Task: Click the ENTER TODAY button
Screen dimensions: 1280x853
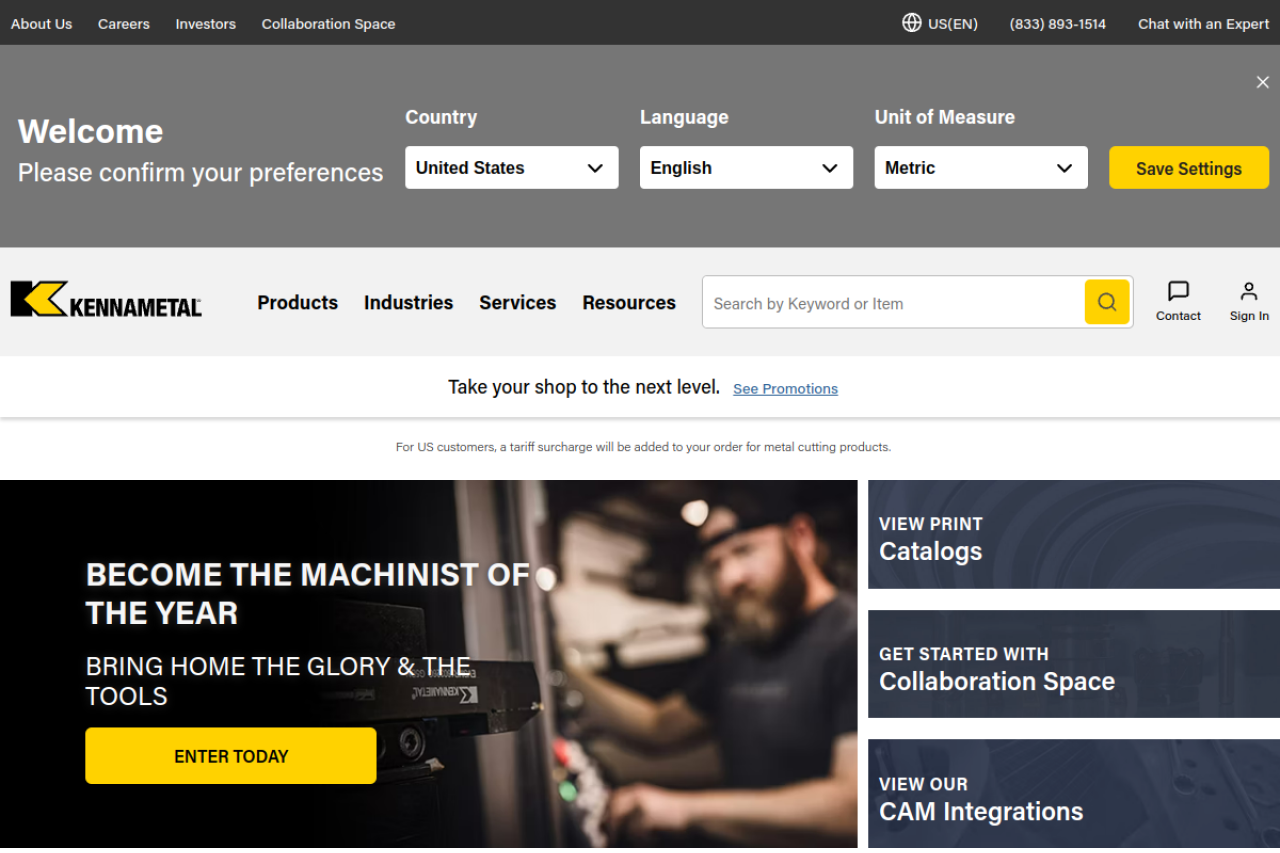Action: [x=231, y=756]
